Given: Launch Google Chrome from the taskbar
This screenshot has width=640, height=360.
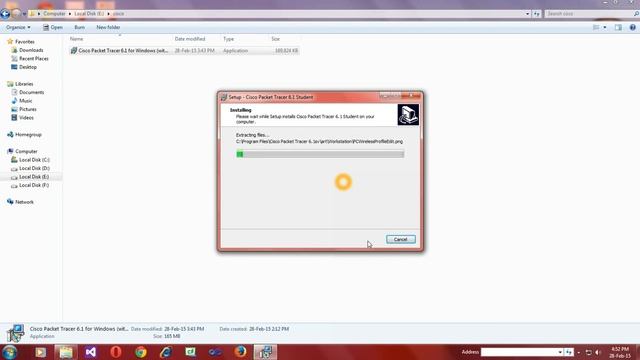Looking at the screenshot, I should (141, 352).
